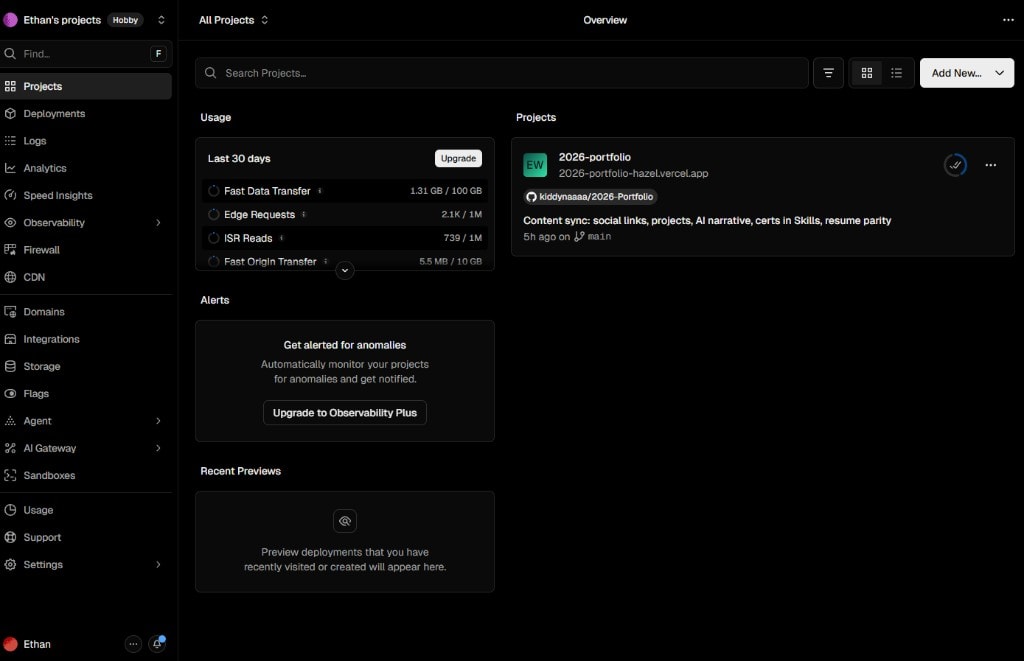The height and width of the screenshot is (661, 1024).
Task: Expand the usage list with chevron
Action: tap(345, 270)
